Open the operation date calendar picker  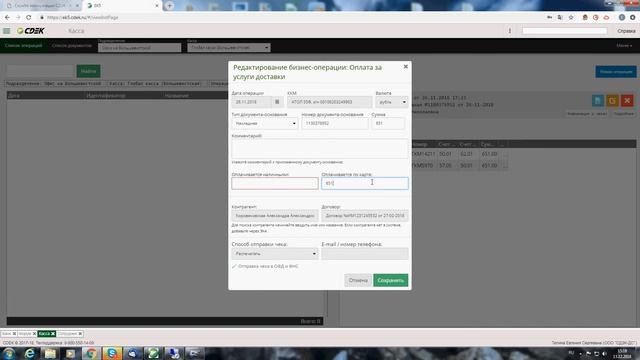pos(277,102)
